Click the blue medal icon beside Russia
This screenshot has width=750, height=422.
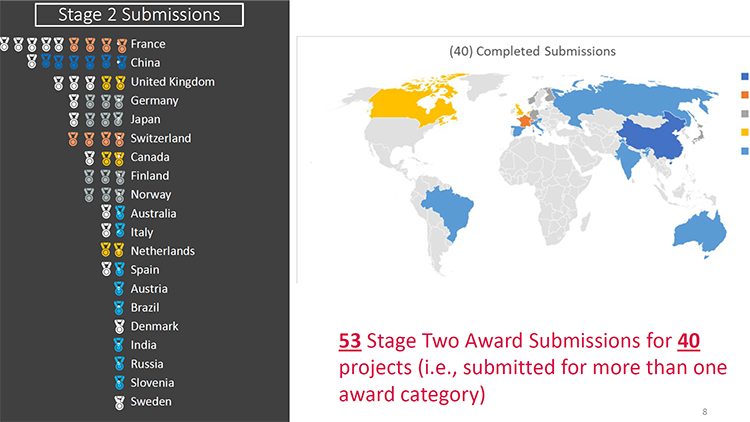pyautogui.click(x=119, y=364)
